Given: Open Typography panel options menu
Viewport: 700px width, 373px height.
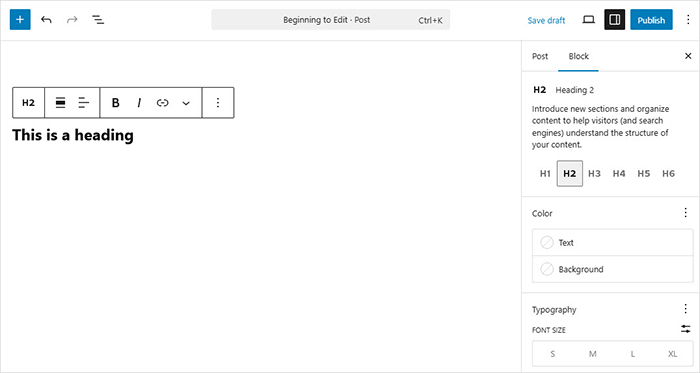Looking at the screenshot, I should coord(686,309).
